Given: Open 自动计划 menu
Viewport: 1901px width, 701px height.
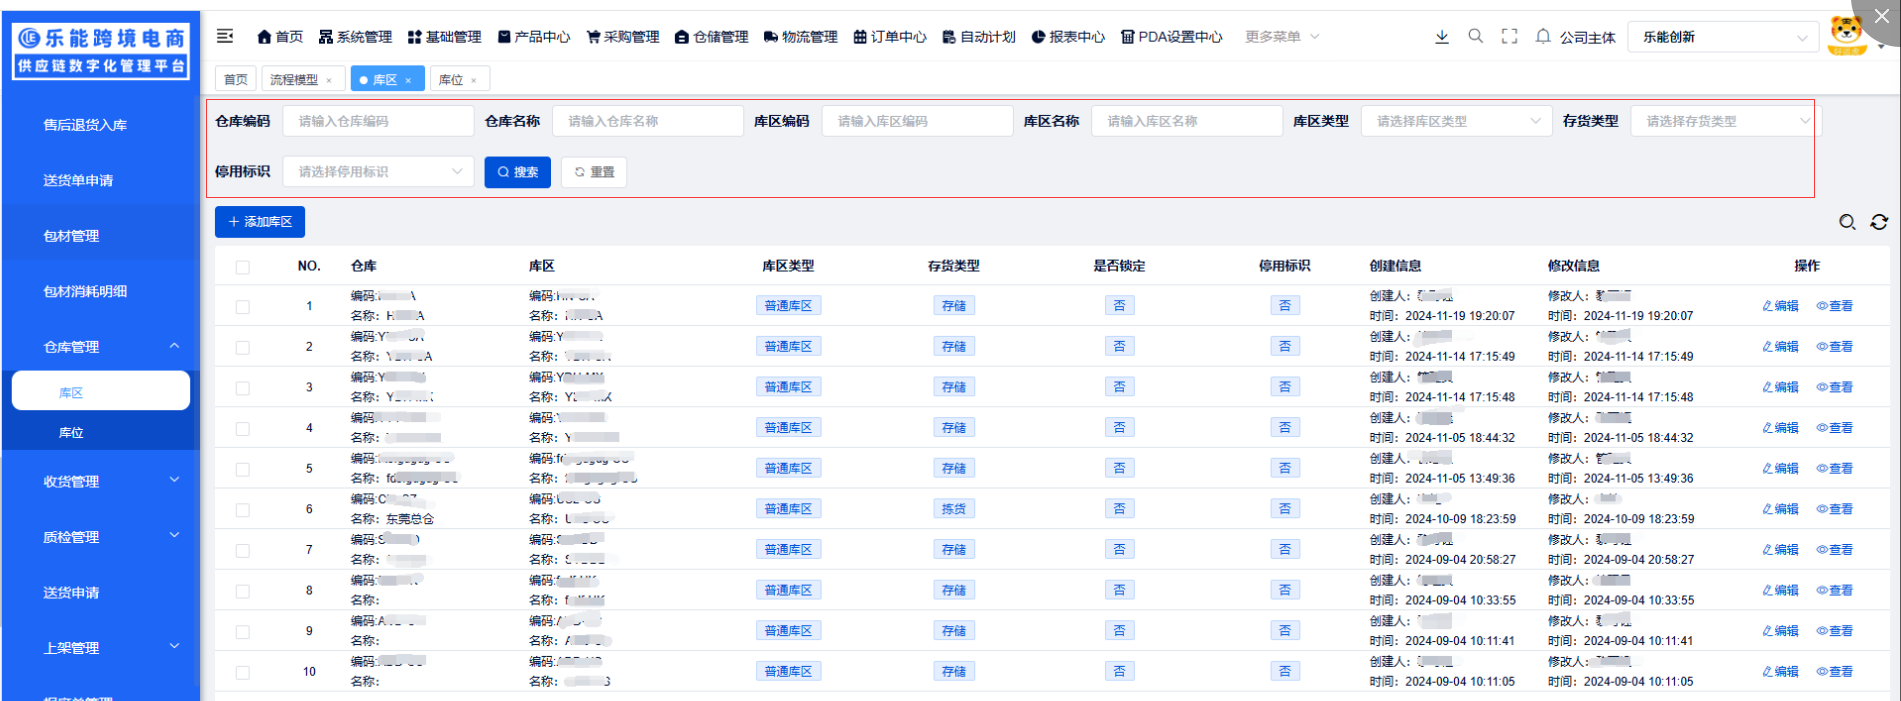Looking at the screenshot, I should tap(979, 37).
